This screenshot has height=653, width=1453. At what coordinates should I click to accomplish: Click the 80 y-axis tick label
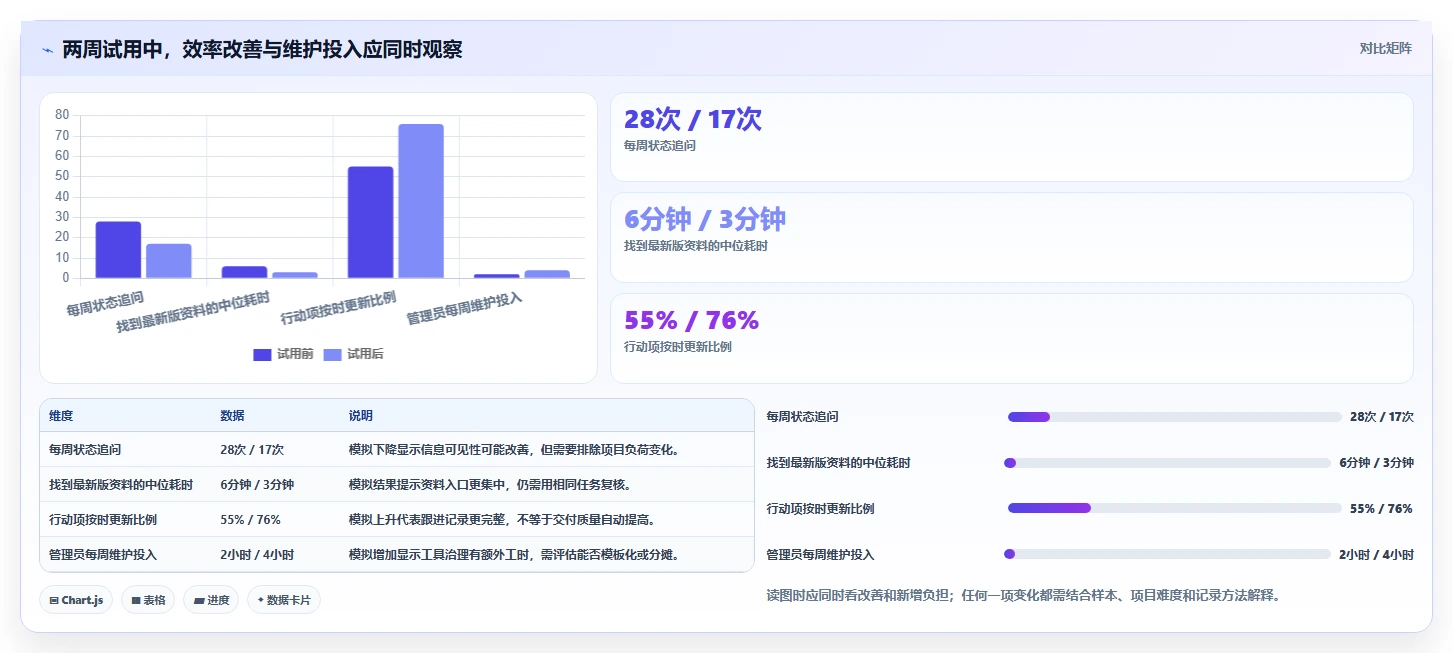pyautogui.click(x=62, y=114)
